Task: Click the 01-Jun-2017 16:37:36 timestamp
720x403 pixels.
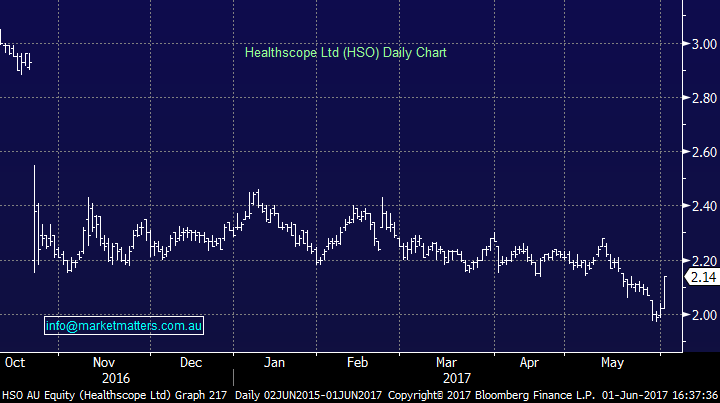Action: [660, 395]
